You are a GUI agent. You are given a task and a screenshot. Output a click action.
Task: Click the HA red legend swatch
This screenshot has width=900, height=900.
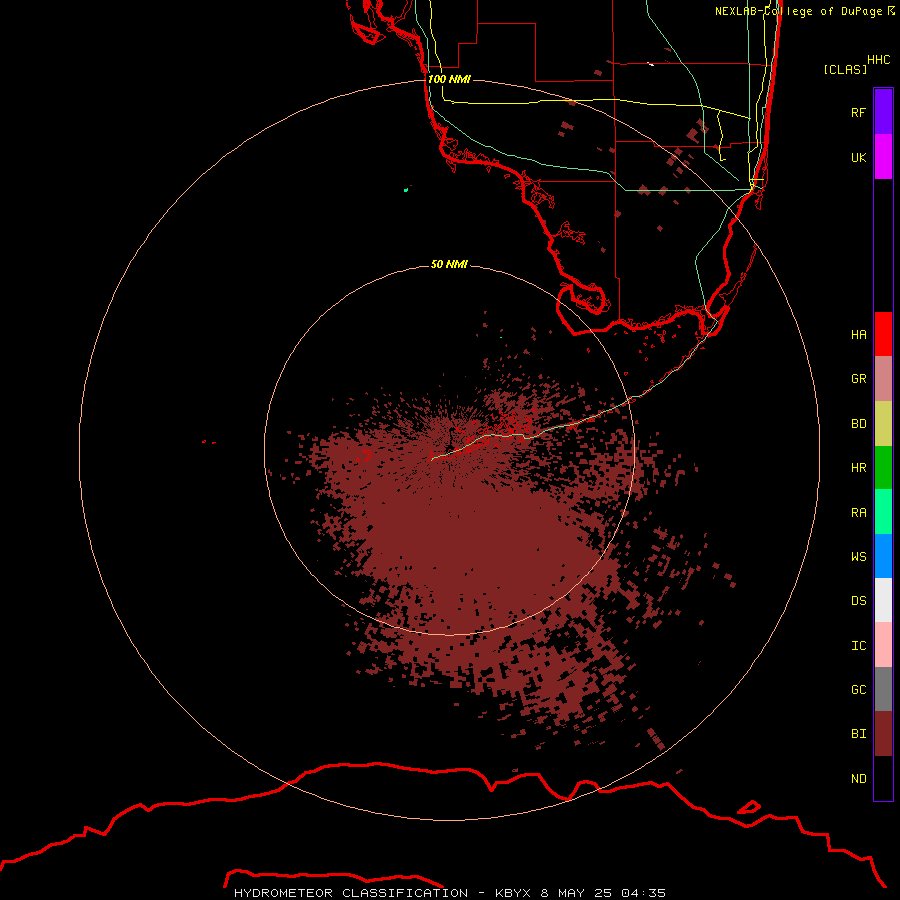[883, 334]
